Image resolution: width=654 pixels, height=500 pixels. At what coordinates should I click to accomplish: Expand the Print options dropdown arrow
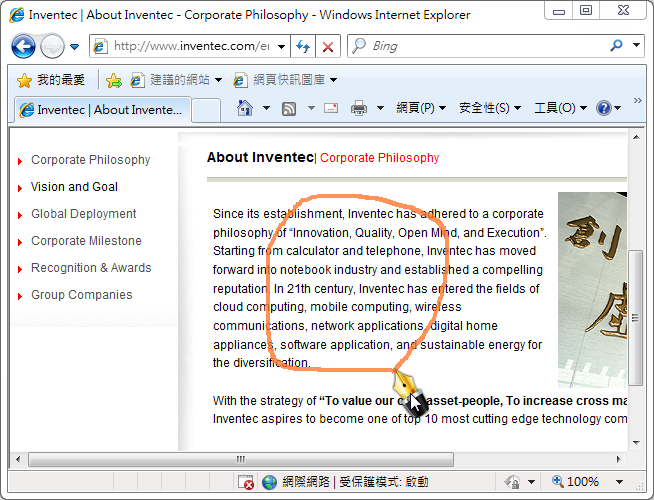coord(380,108)
